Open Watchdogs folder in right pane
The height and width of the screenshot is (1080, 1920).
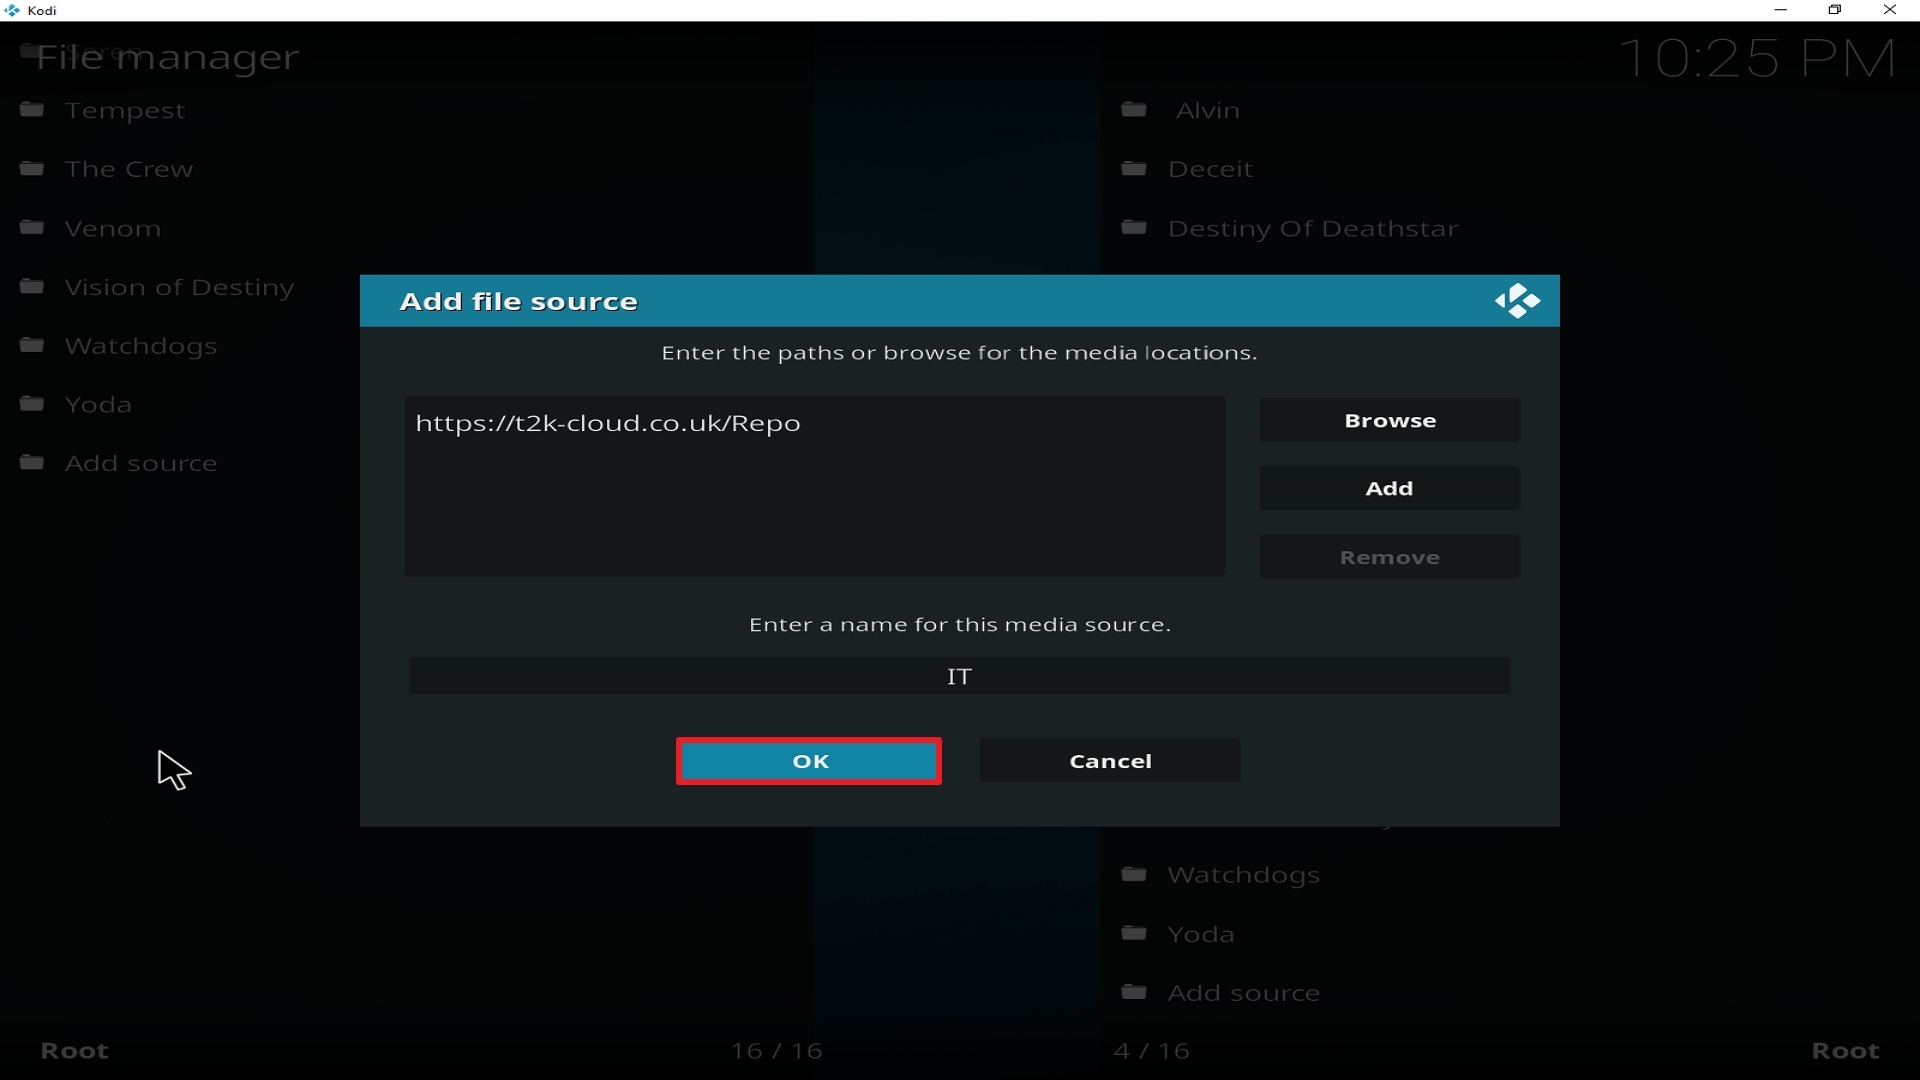click(1244, 876)
